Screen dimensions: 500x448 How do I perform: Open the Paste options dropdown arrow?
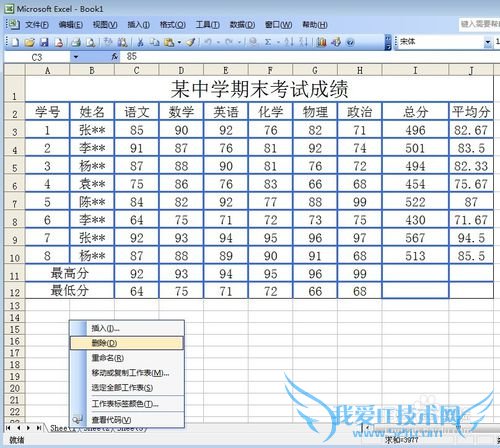pos(179,42)
